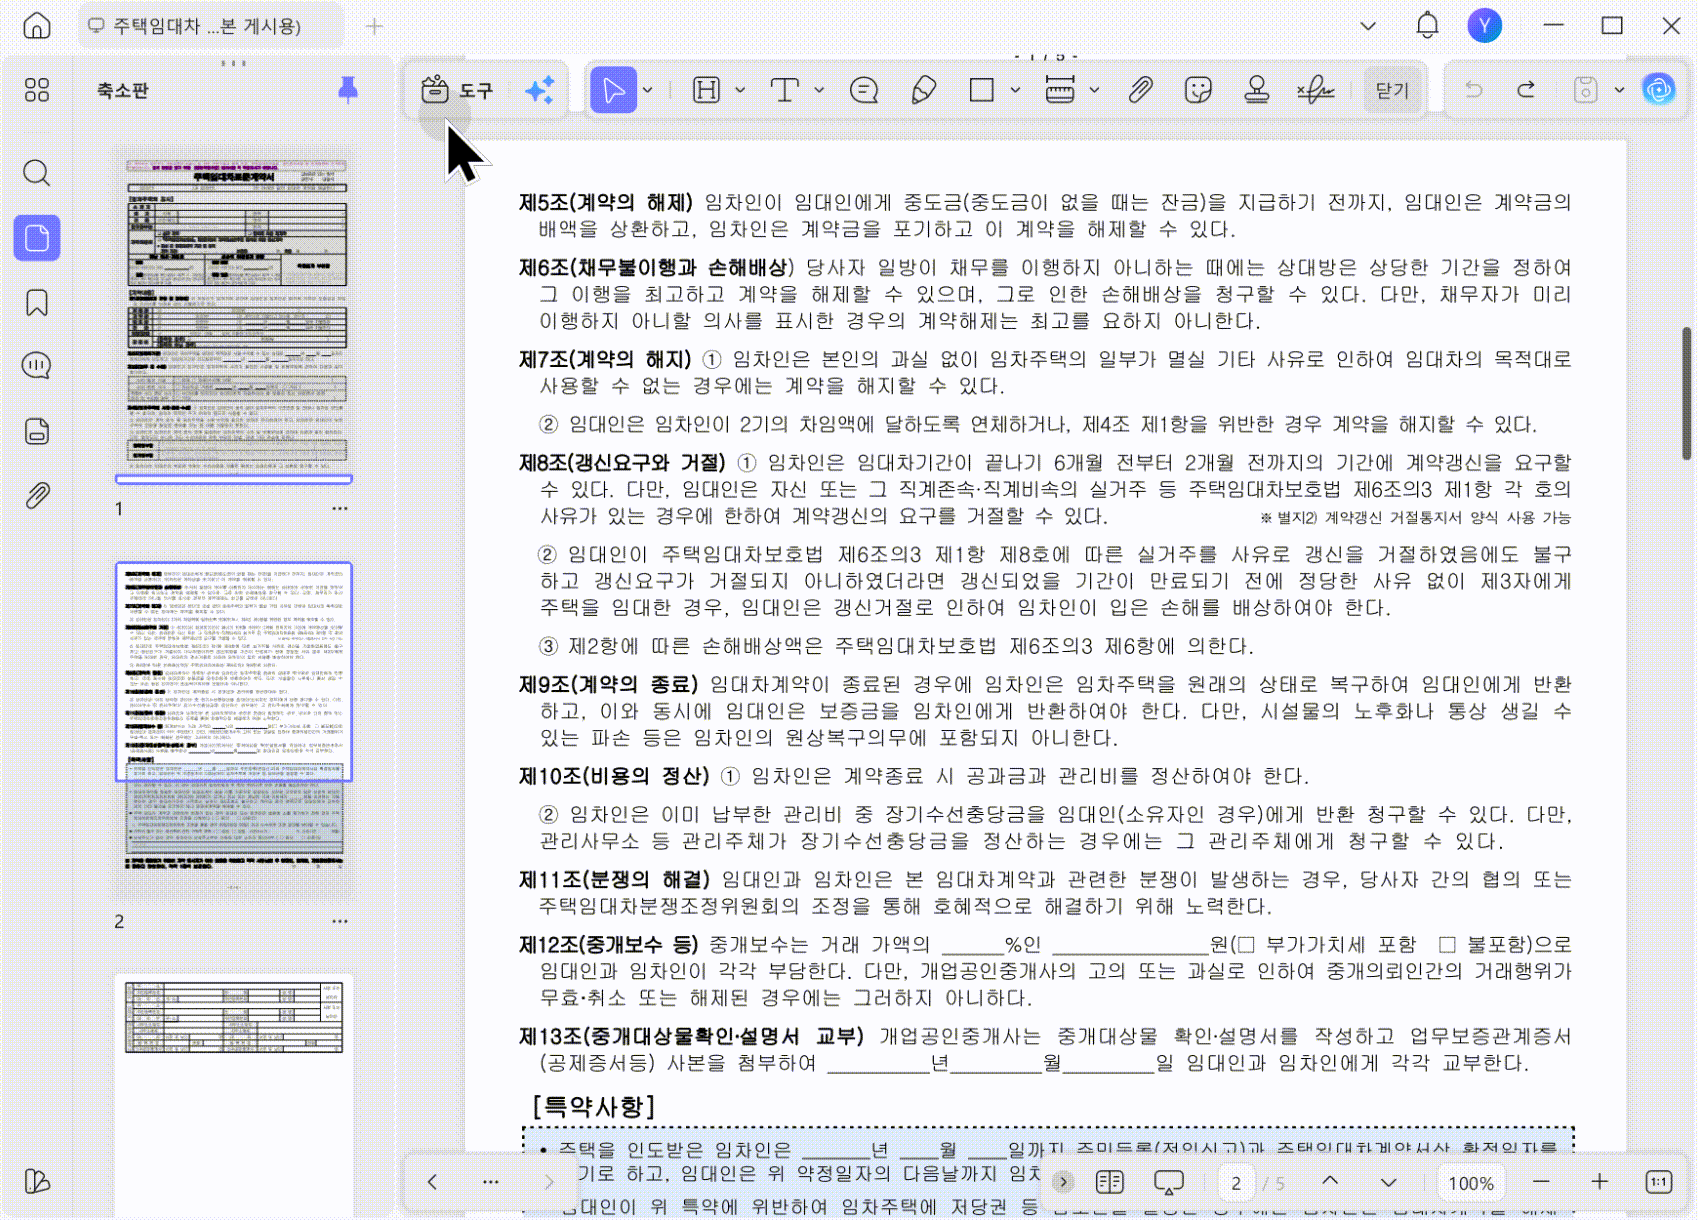Select the page thumbnails panel icon
This screenshot has height=1220, width=1698.
(x=37, y=238)
